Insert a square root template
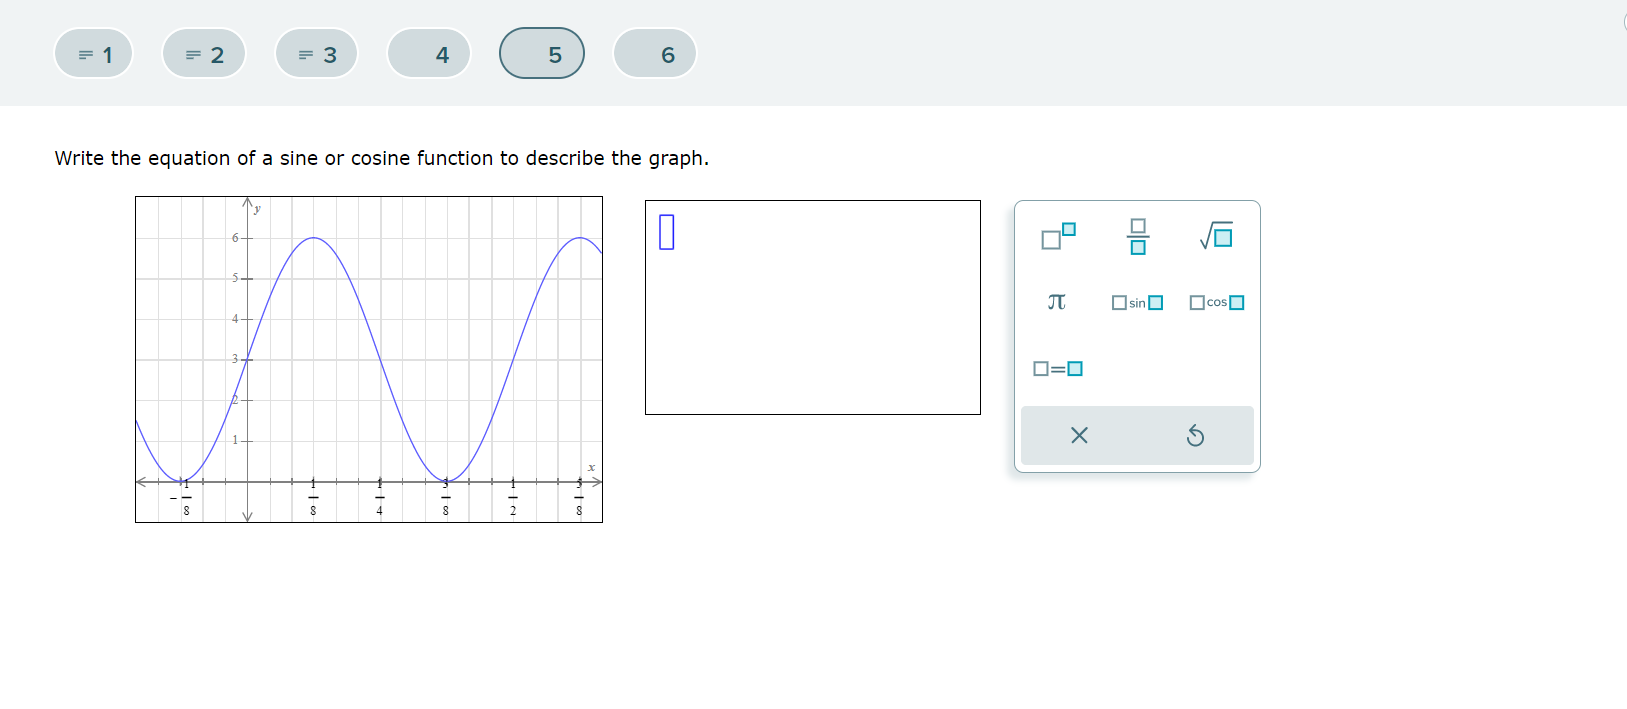 tap(1216, 237)
